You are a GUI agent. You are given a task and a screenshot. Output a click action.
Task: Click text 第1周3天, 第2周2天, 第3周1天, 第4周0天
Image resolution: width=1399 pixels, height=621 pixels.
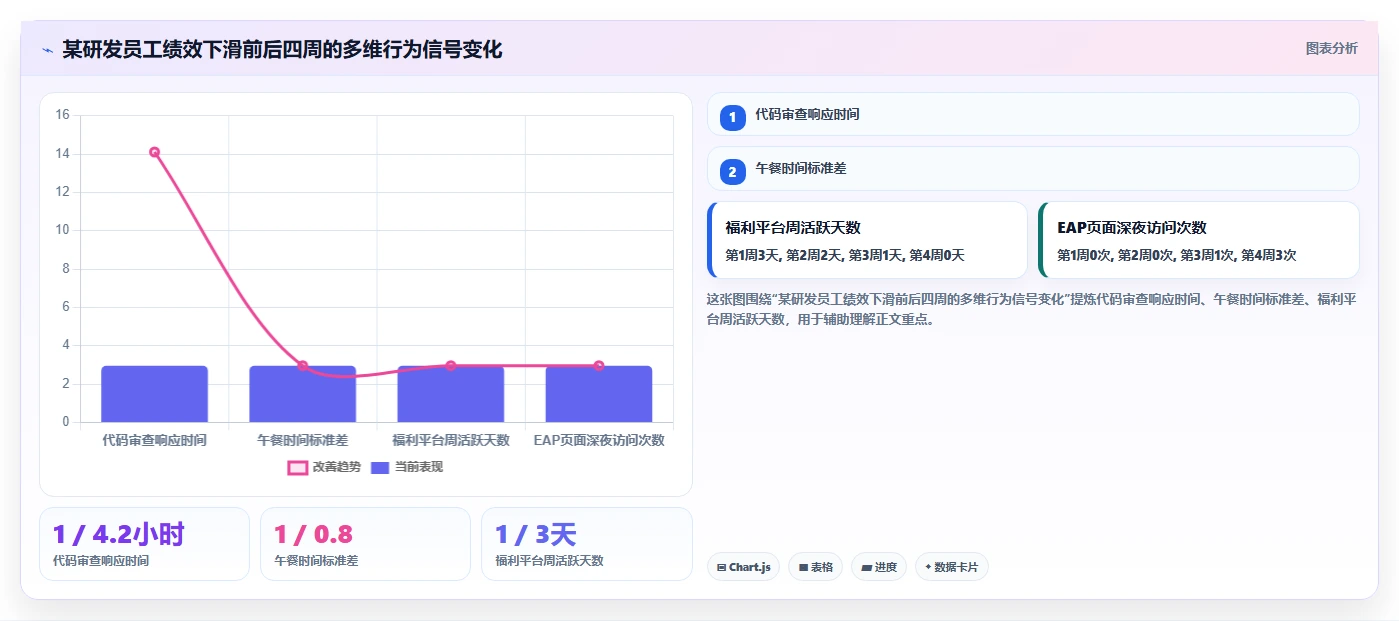845,256
